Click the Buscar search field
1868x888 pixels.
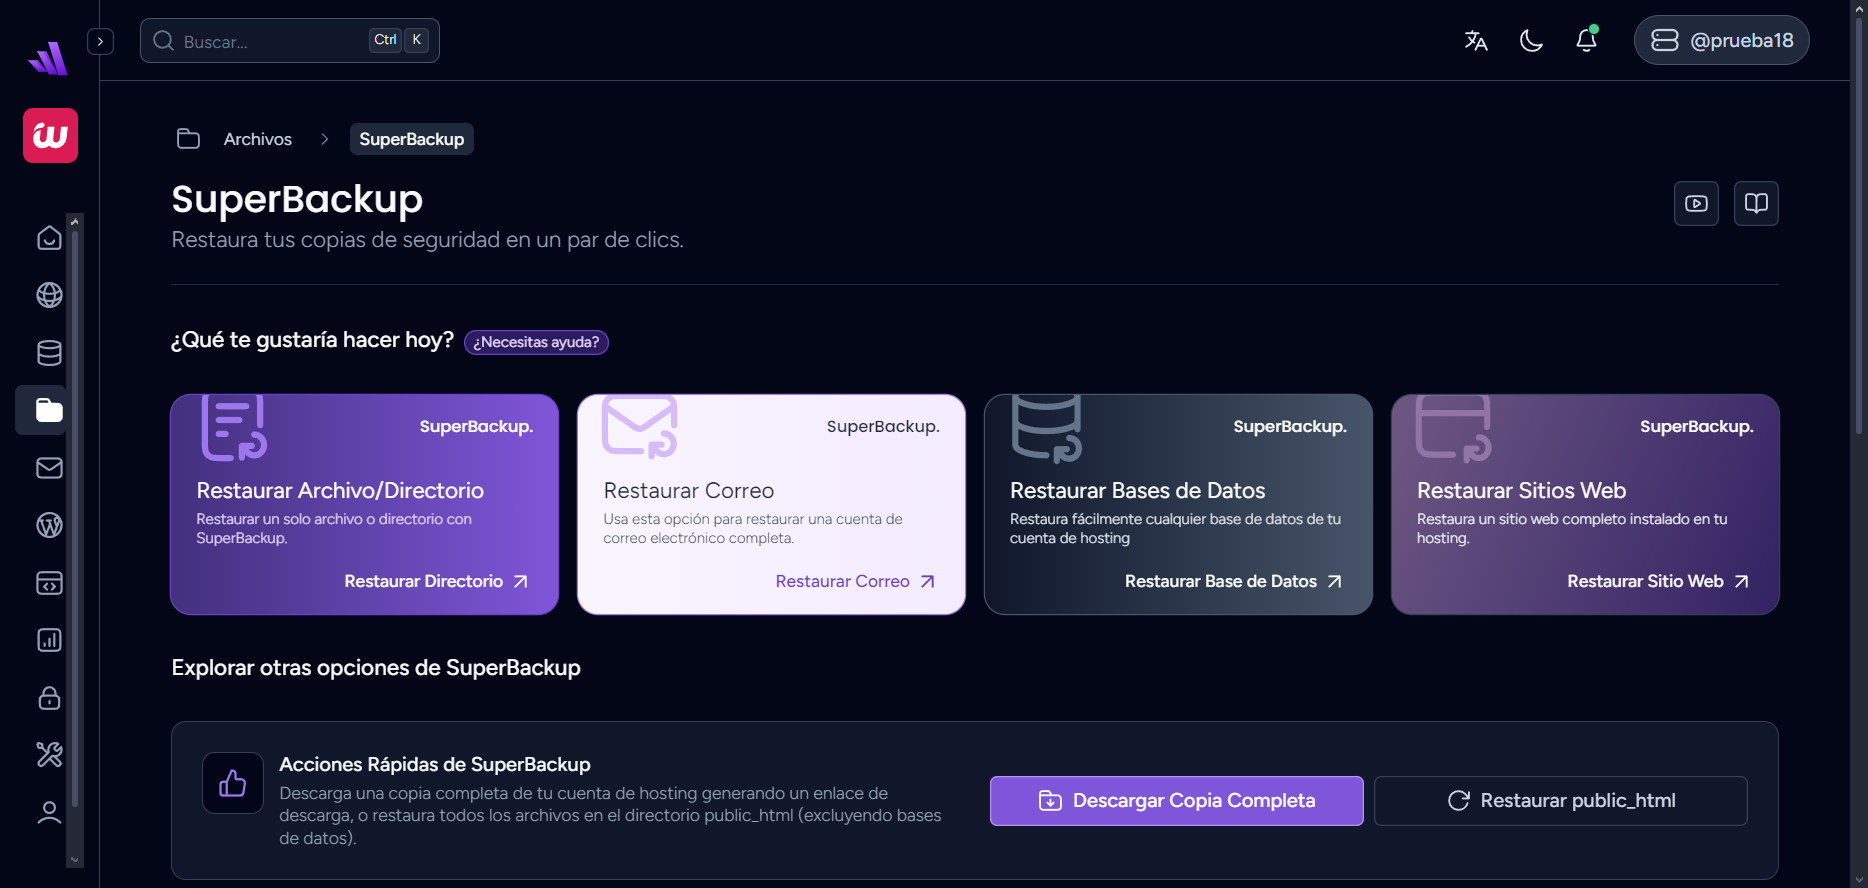pyautogui.click(x=270, y=41)
